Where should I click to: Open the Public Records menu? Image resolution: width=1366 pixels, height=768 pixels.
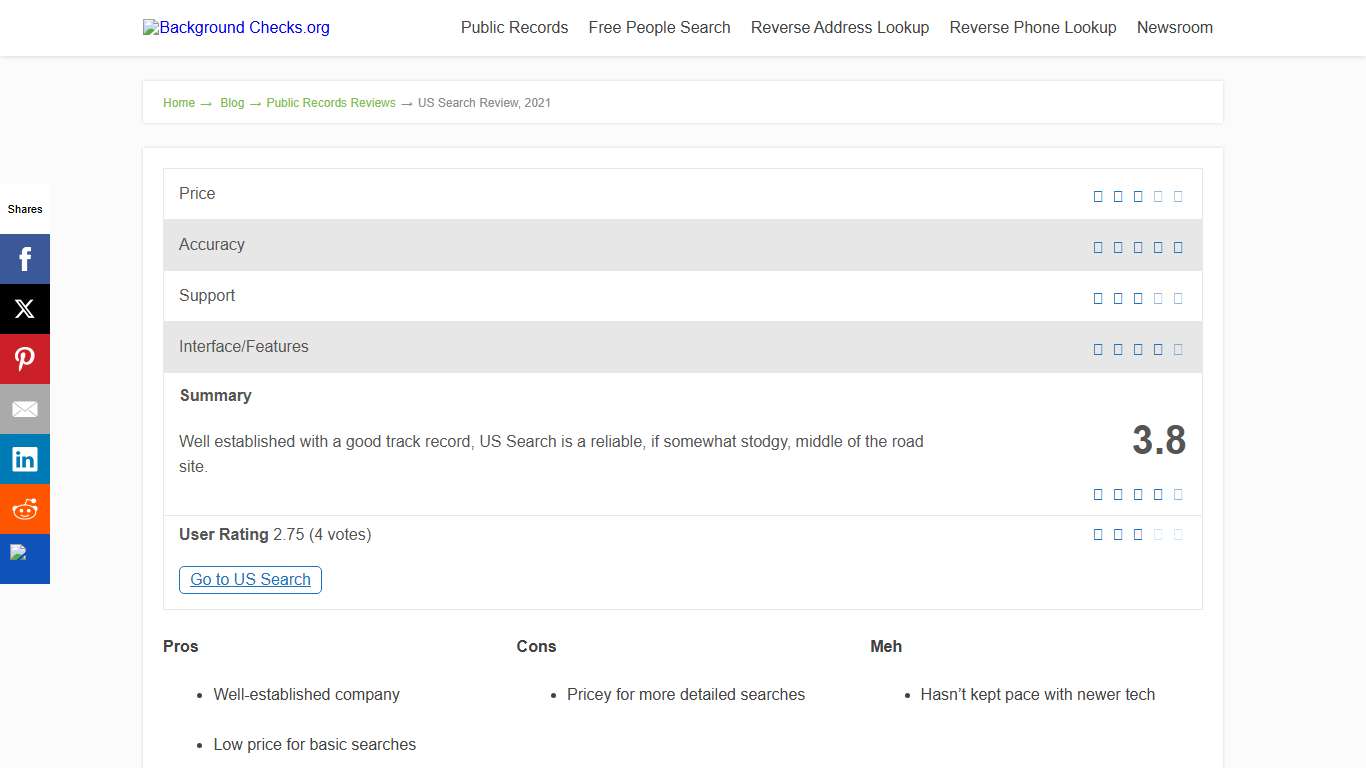coord(514,27)
